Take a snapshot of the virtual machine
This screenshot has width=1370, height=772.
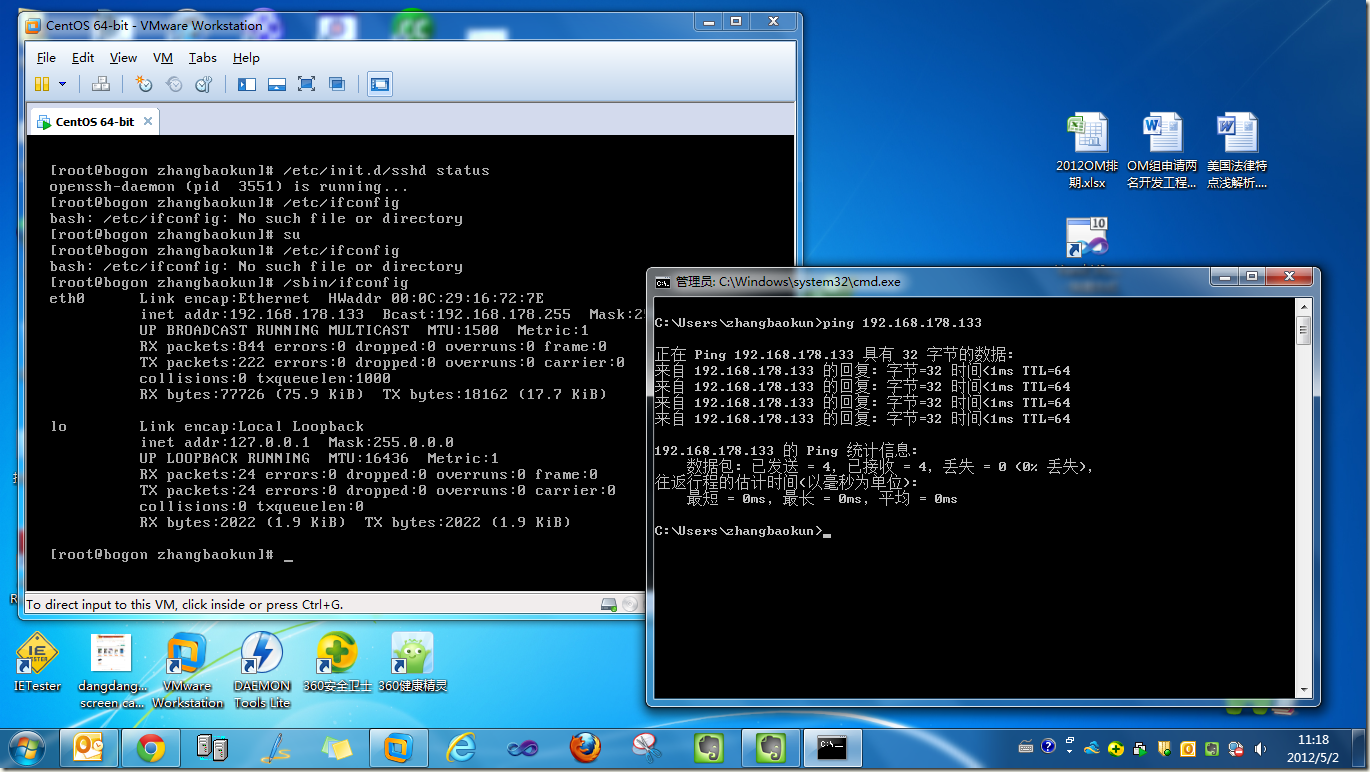point(144,85)
